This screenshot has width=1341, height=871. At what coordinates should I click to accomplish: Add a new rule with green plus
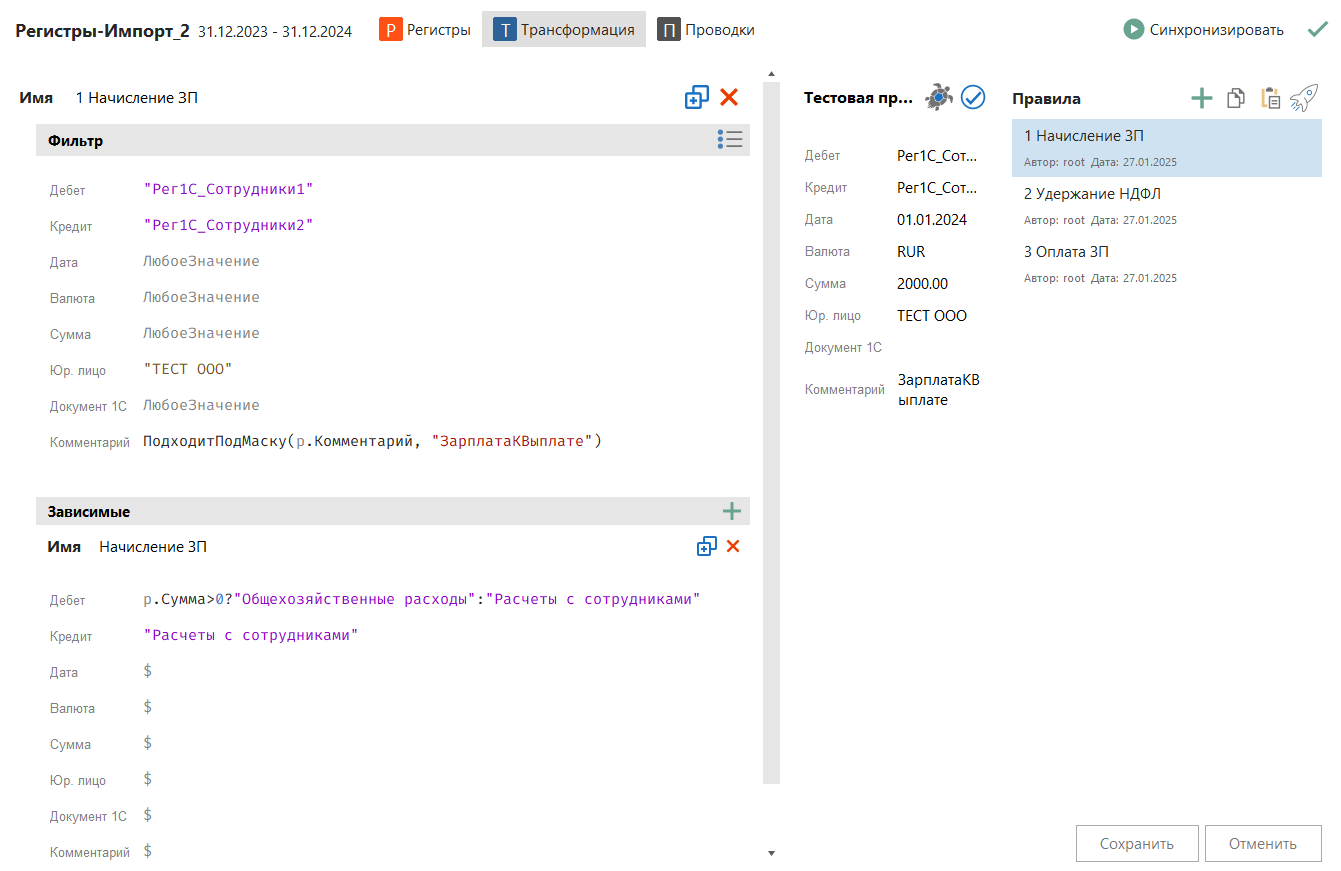[x=1201, y=98]
